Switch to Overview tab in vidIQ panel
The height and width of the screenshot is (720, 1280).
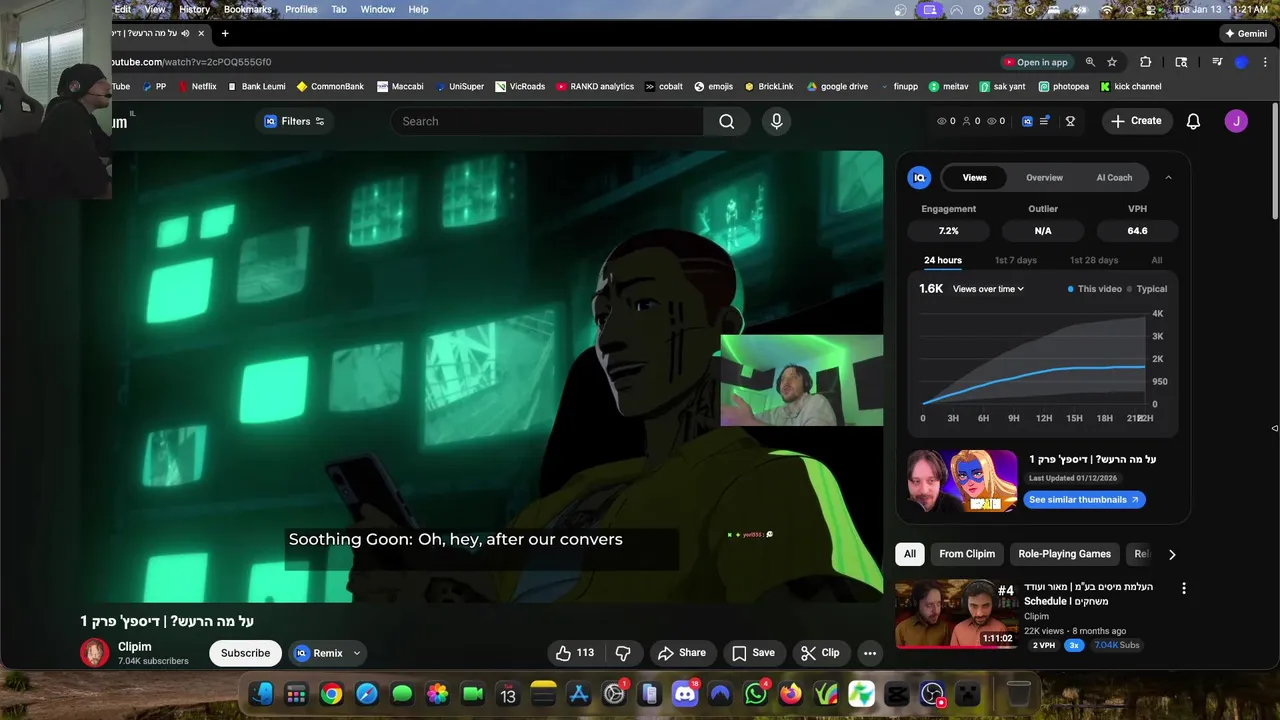coord(1044,178)
